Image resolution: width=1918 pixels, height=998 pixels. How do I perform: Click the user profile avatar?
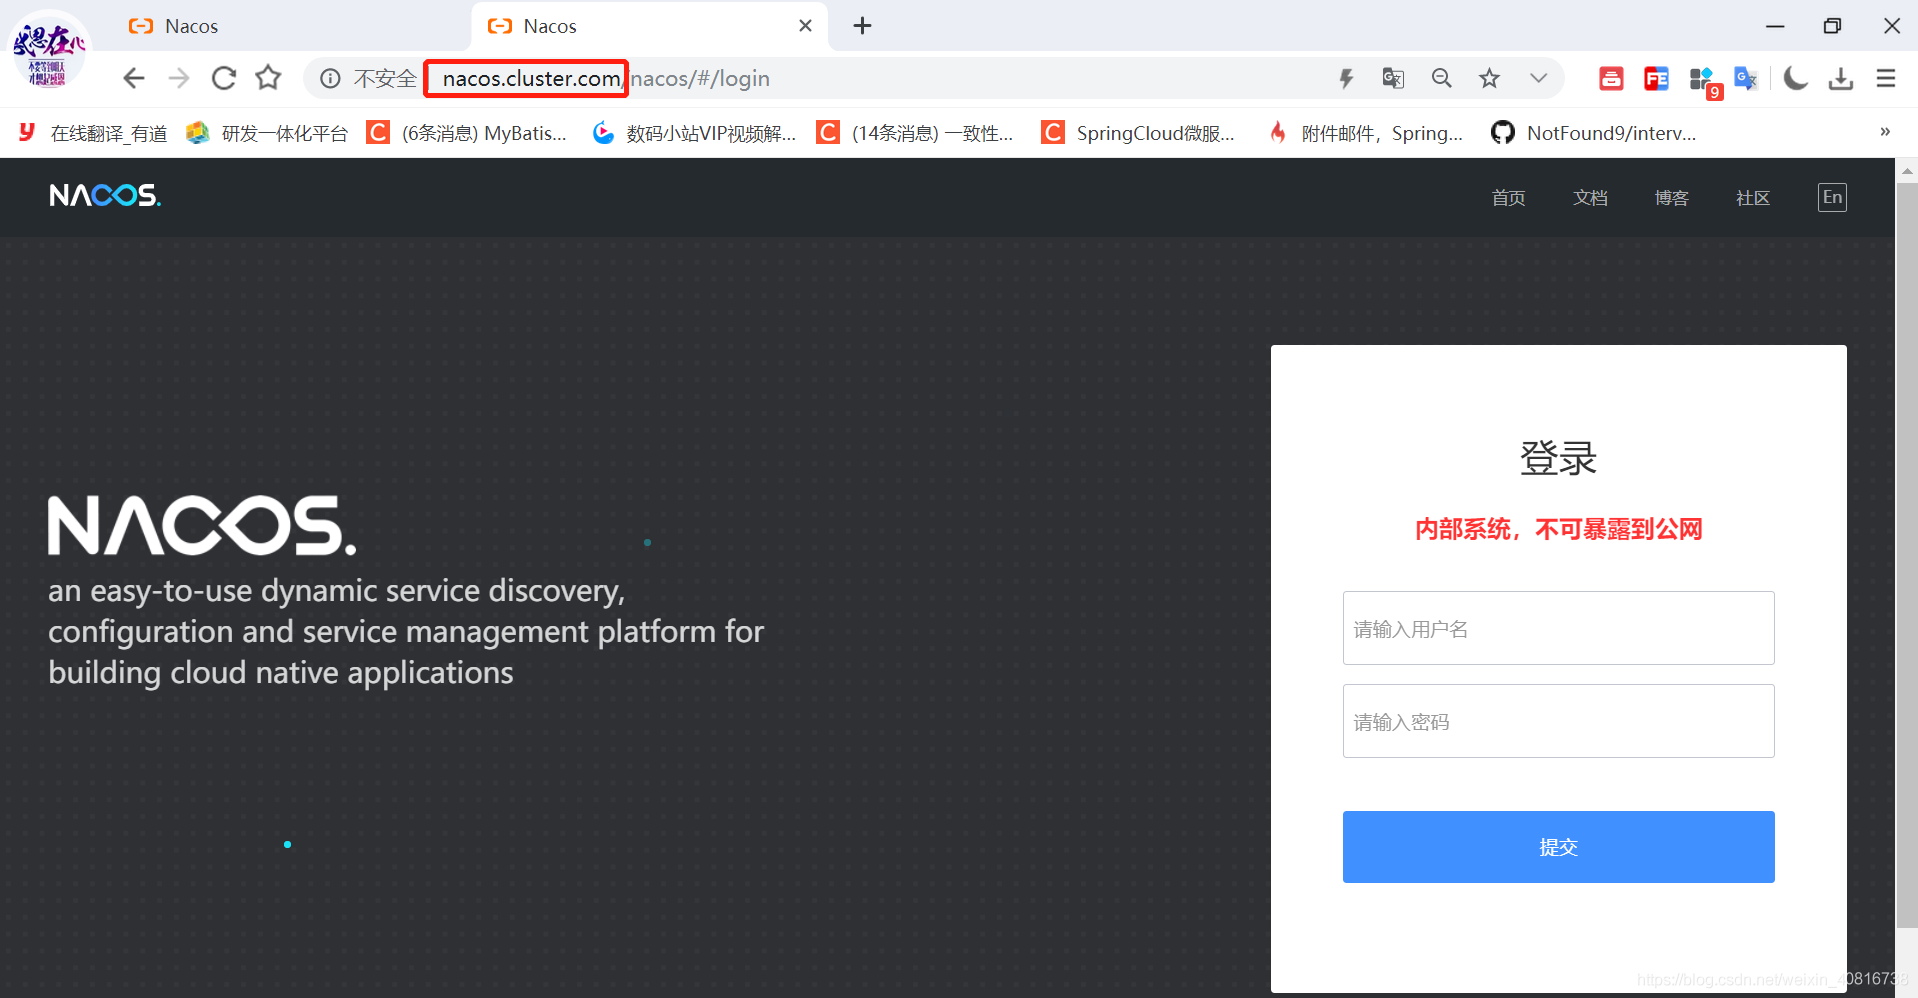(48, 50)
